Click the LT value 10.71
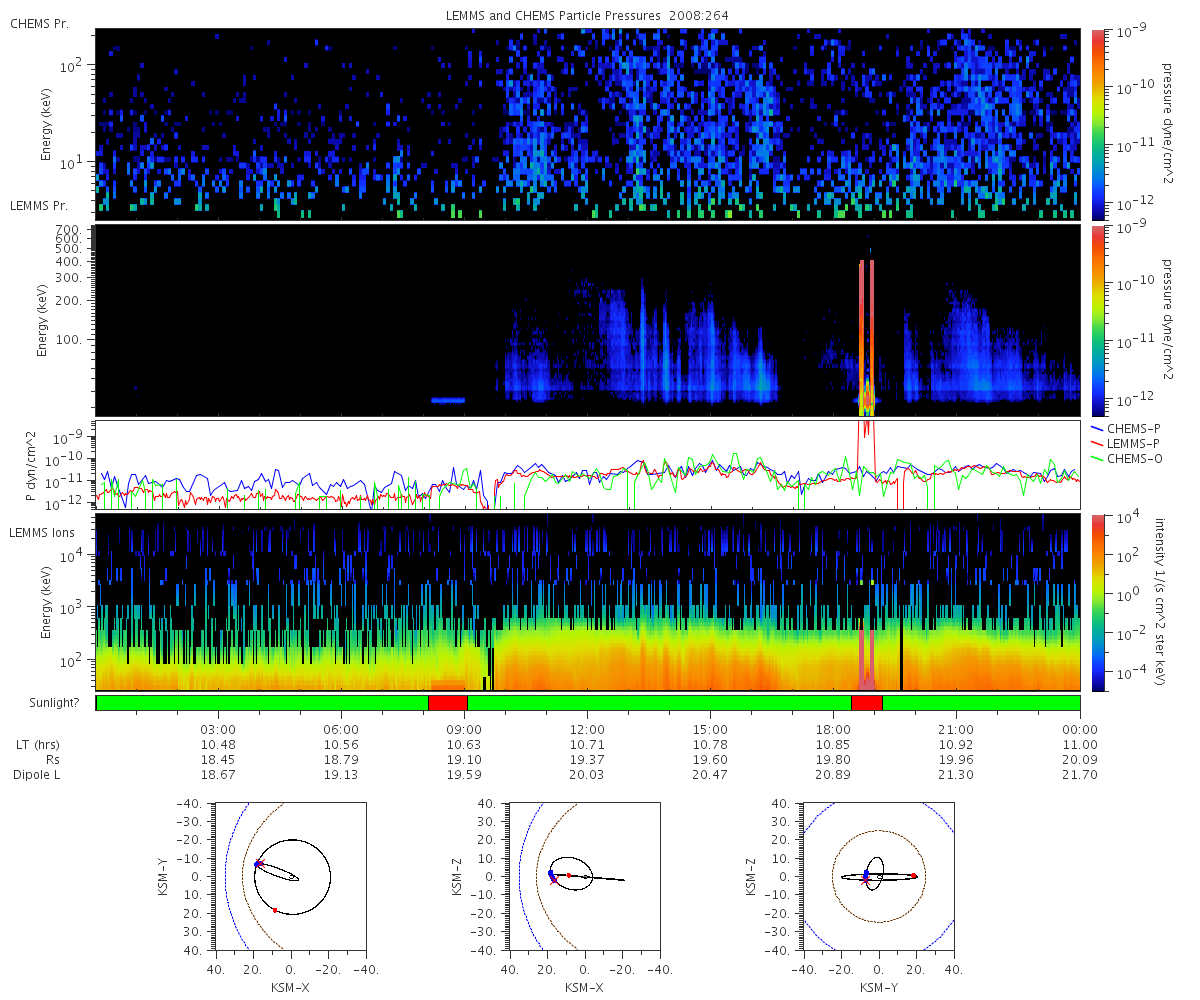 coord(587,745)
